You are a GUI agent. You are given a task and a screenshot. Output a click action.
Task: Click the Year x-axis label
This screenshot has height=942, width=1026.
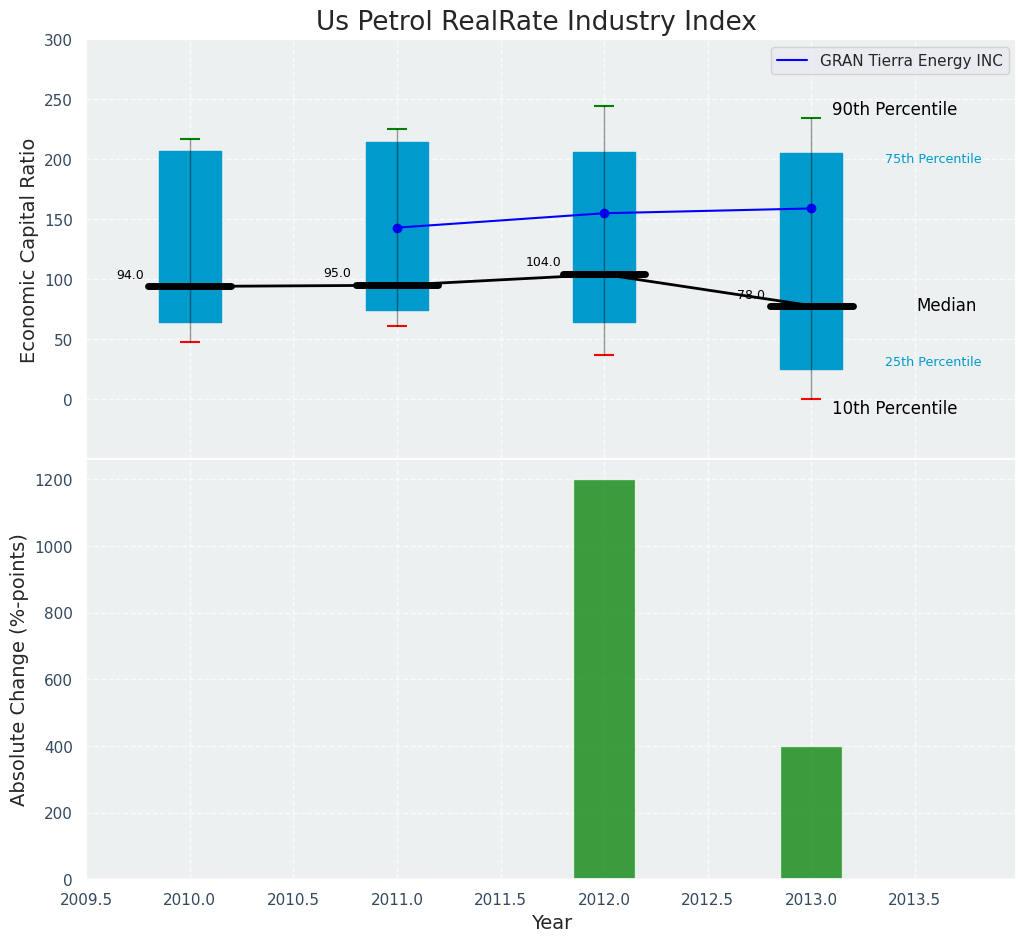551,923
